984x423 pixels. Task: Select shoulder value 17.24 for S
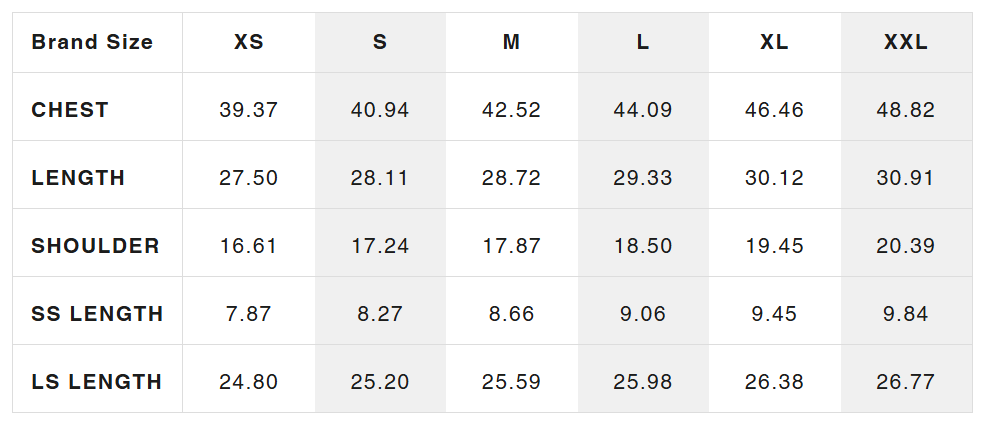(x=380, y=245)
